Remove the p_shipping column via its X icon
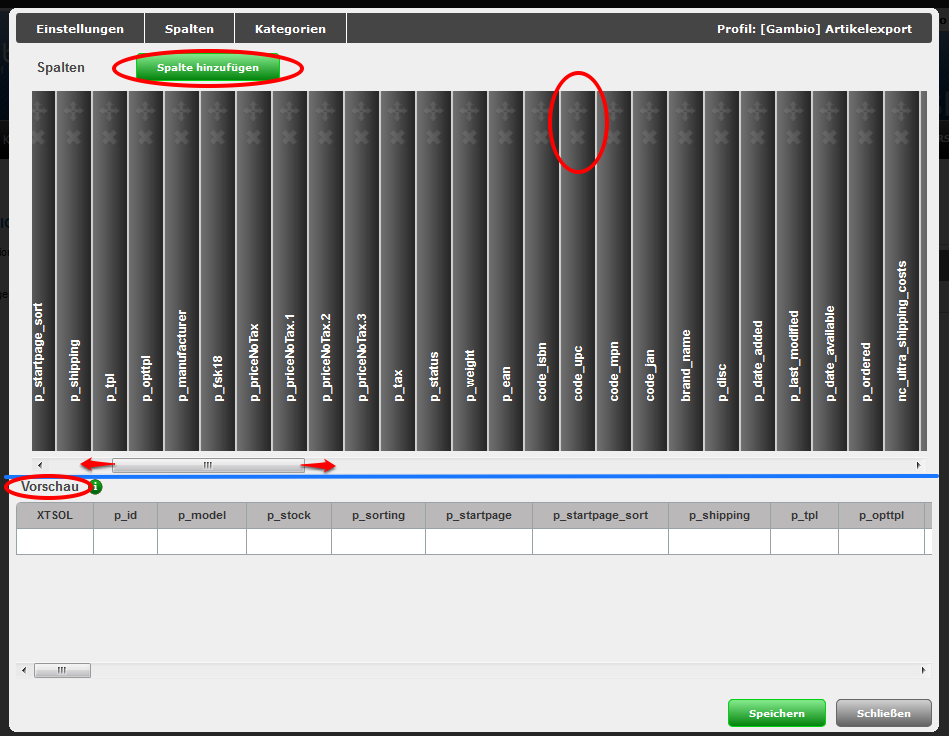The width and height of the screenshot is (949, 737). tap(74, 136)
